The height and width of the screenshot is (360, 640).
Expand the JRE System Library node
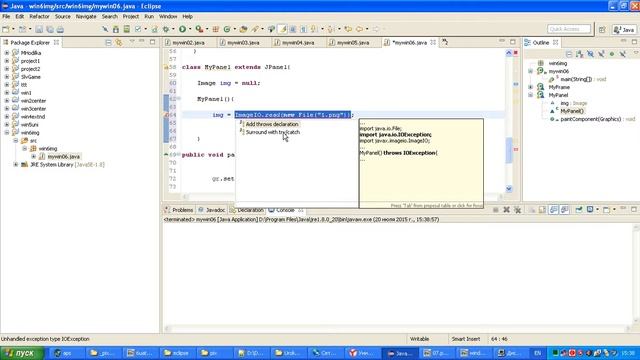point(16,164)
